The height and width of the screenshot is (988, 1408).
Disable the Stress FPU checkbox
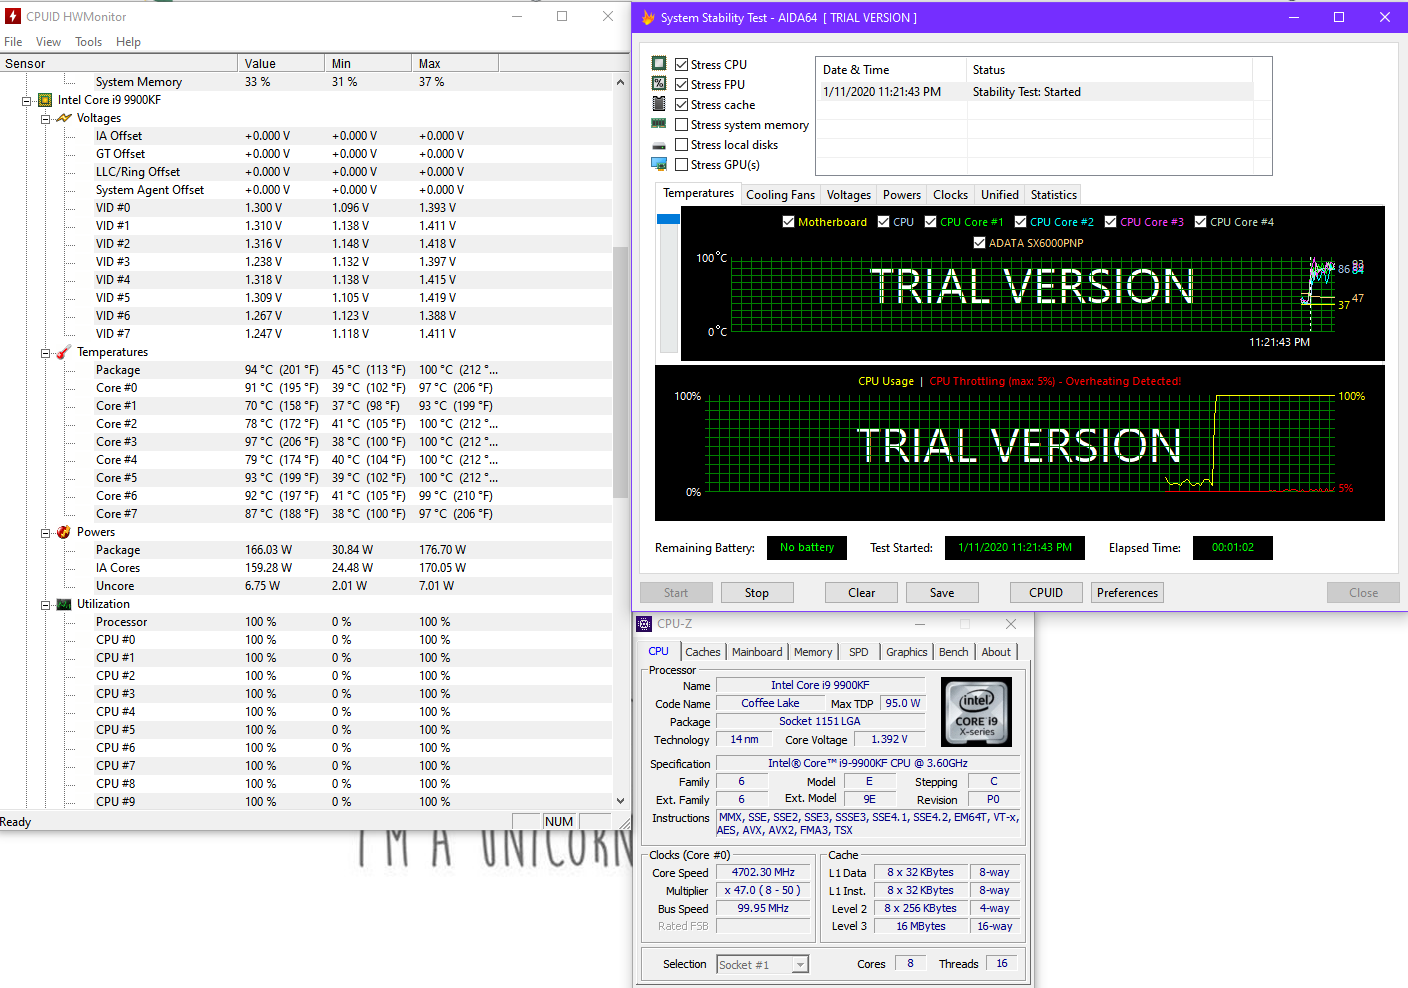point(681,84)
